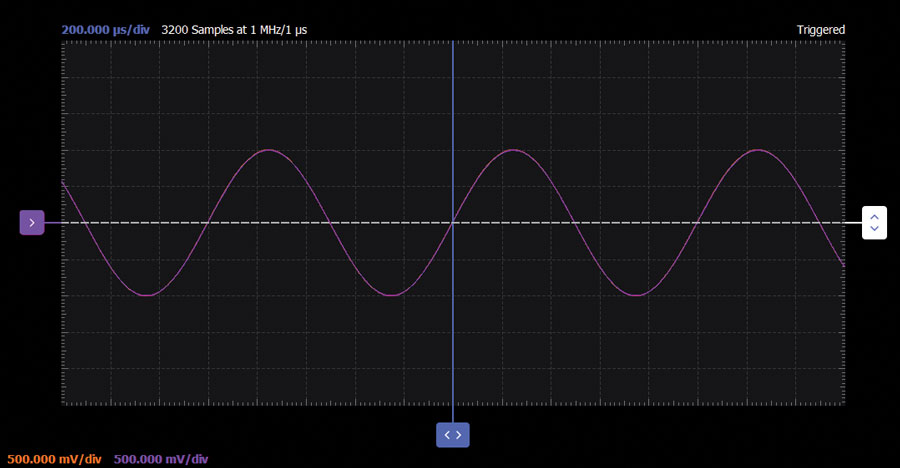
Task: Click the rightmost trough of the sine waveform
Action: (636, 295)
